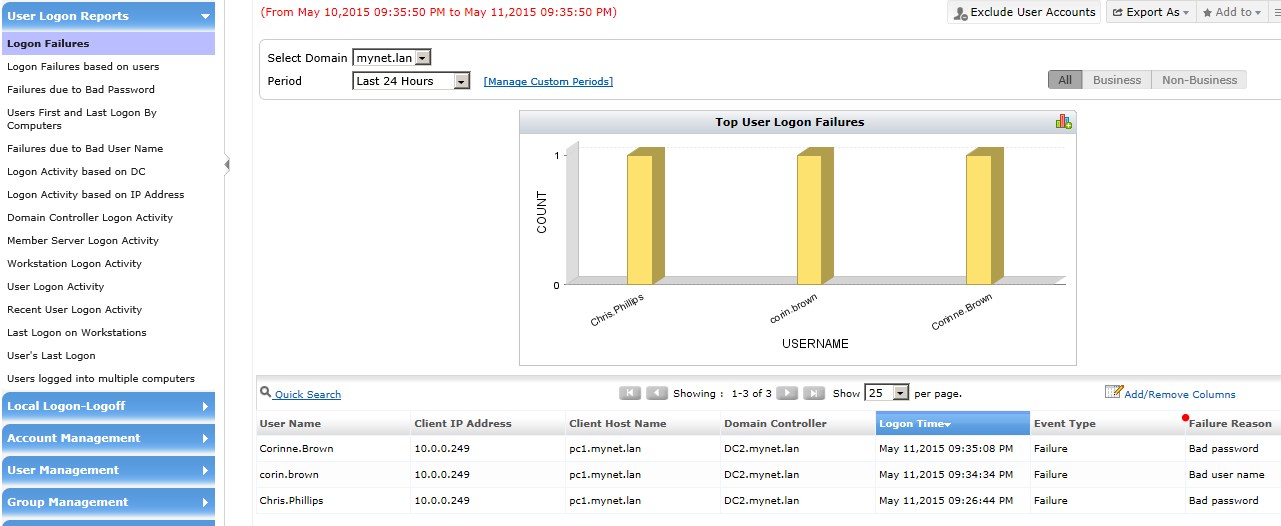
Task: Click Chris.Phillips in the table
Action: 292,500
